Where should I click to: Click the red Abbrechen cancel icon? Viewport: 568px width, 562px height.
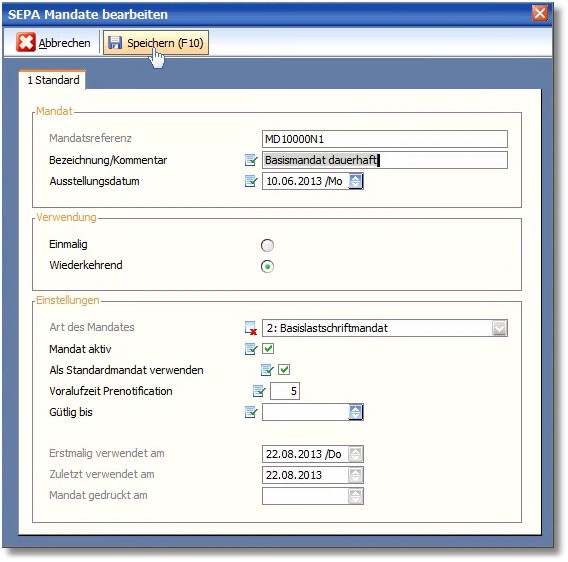[25, 42]
